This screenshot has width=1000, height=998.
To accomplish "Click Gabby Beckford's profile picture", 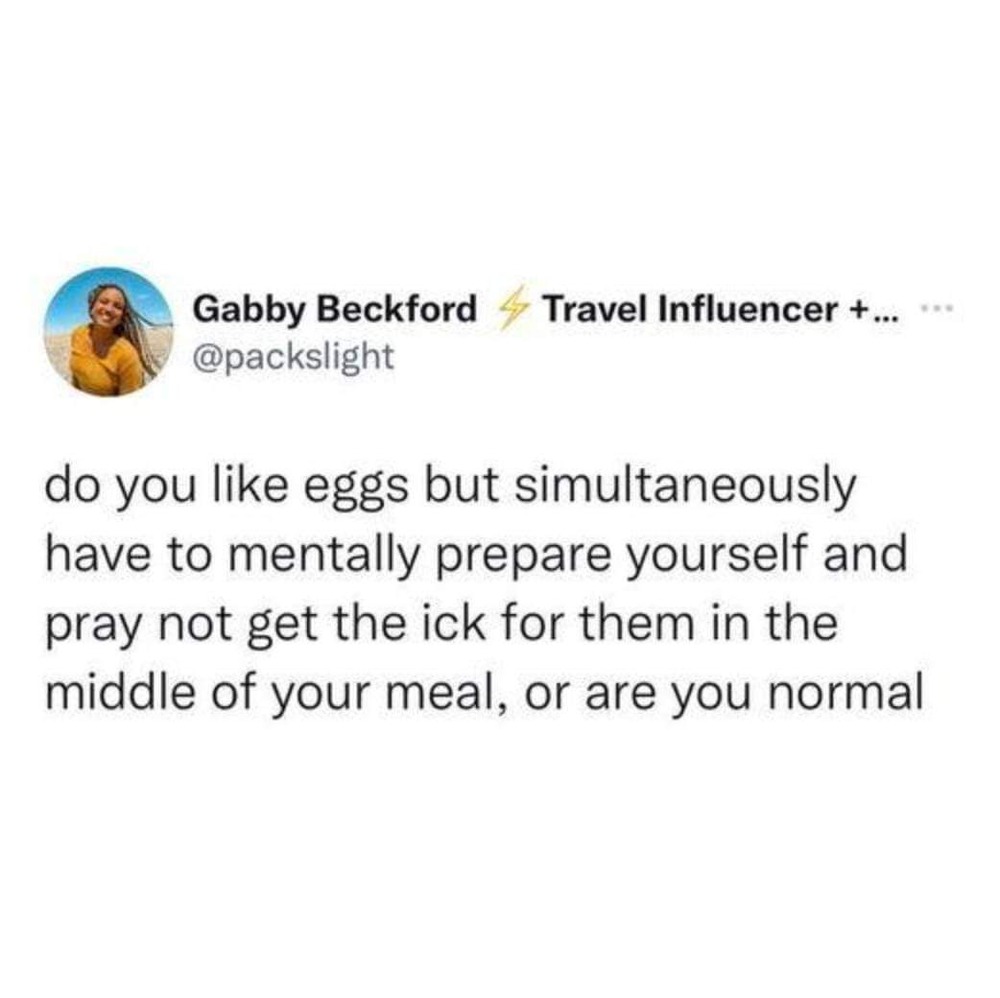I will pyautogui.click(x=108, y=332).
